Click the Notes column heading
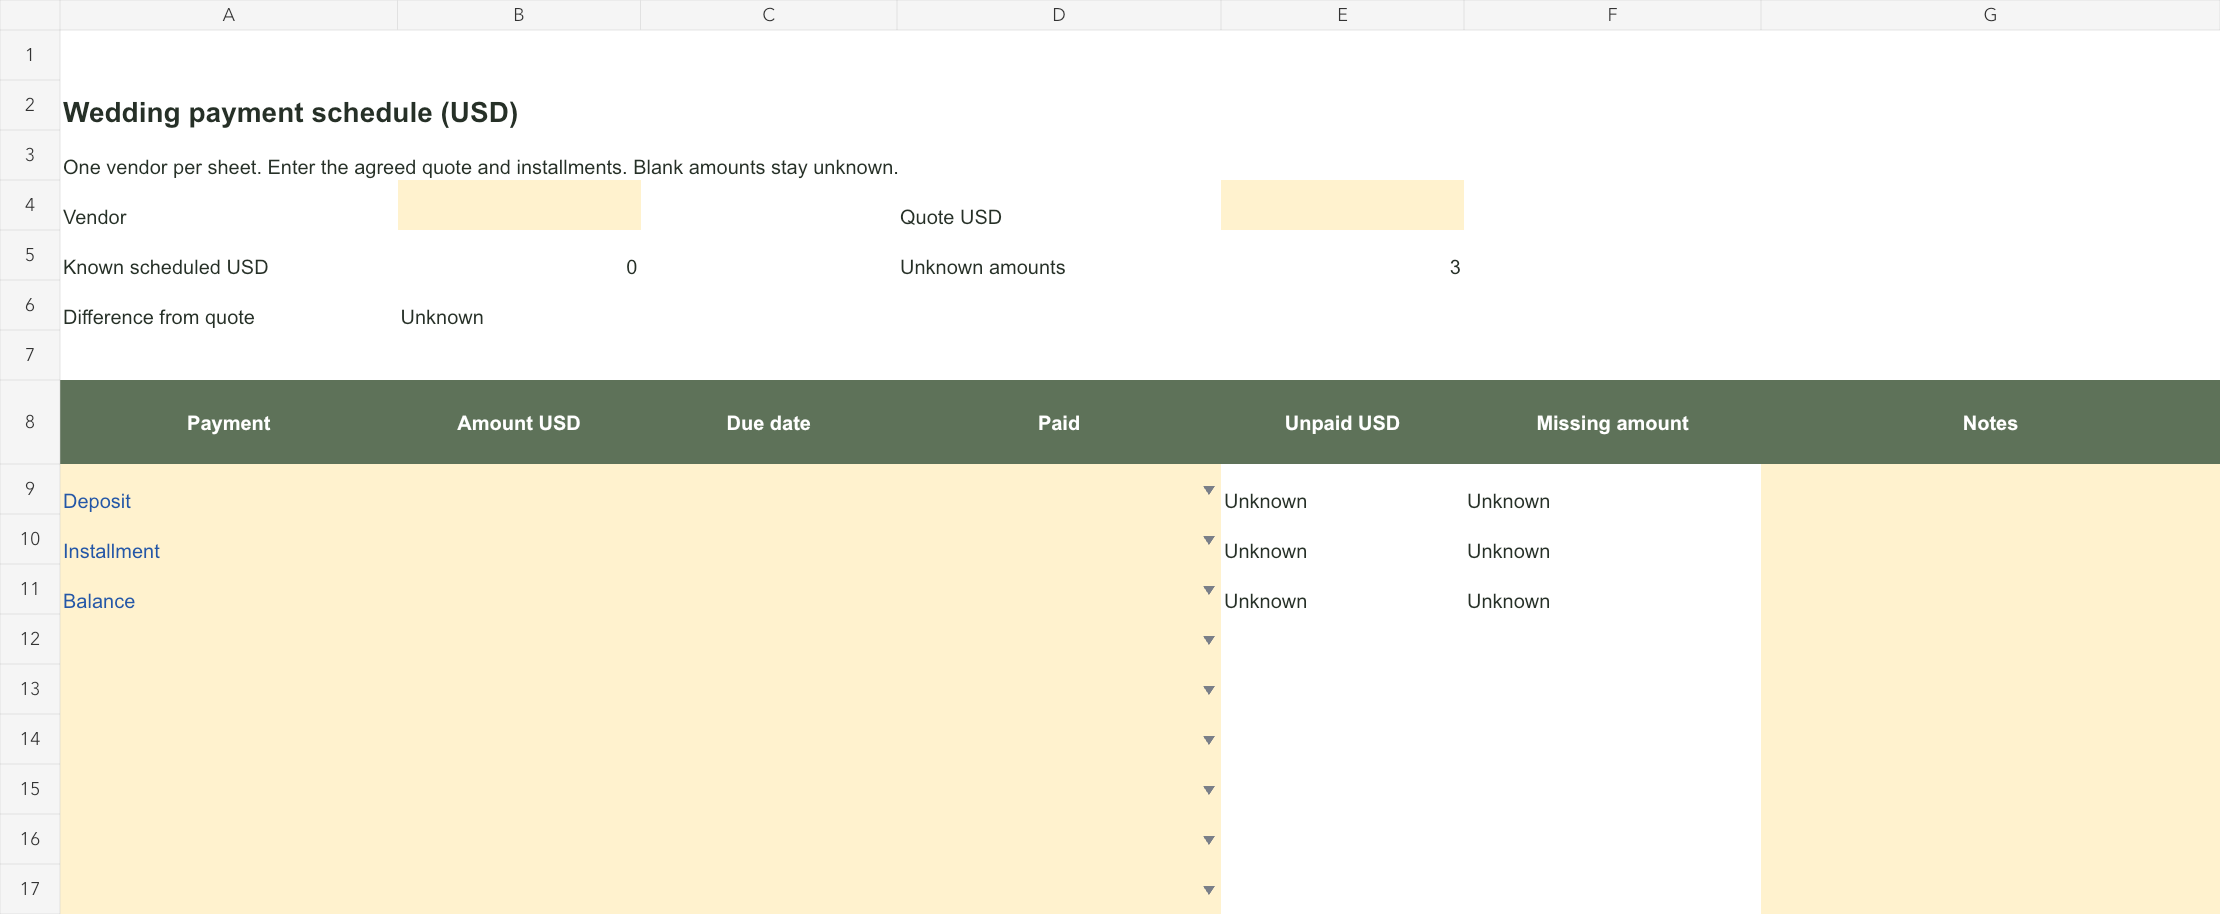 [x=1990, y=423]
